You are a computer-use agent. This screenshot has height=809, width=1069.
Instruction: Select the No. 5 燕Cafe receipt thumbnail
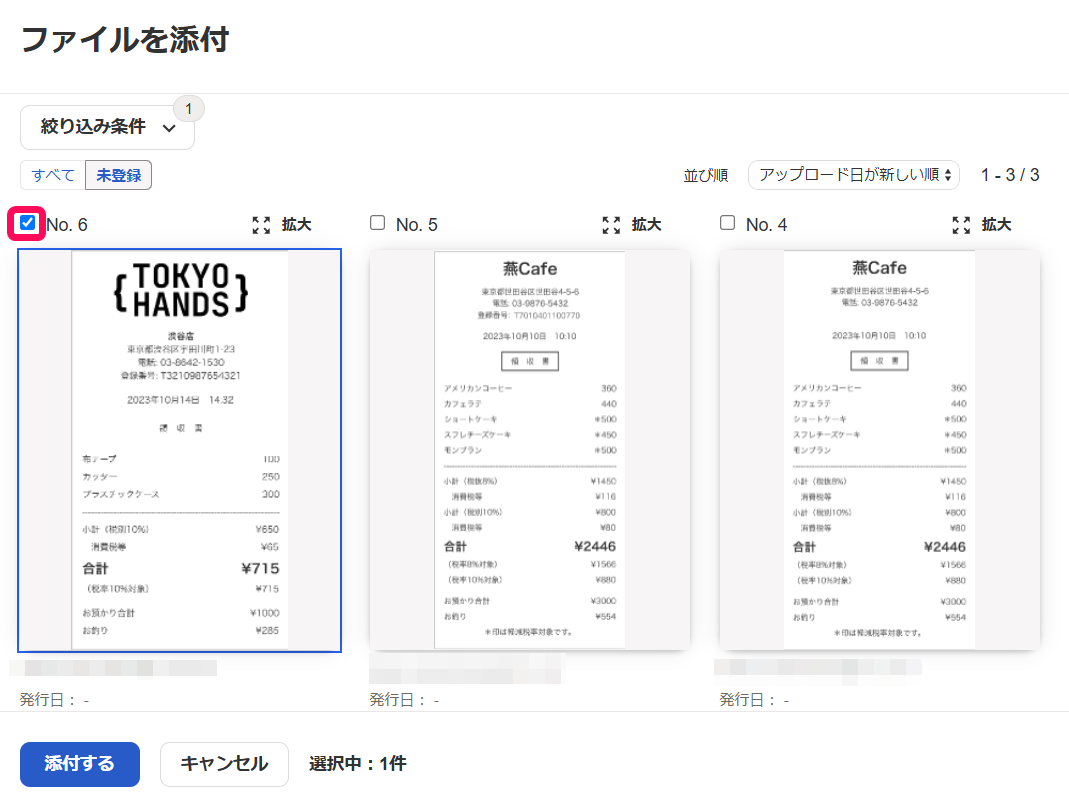pos(530,450)
